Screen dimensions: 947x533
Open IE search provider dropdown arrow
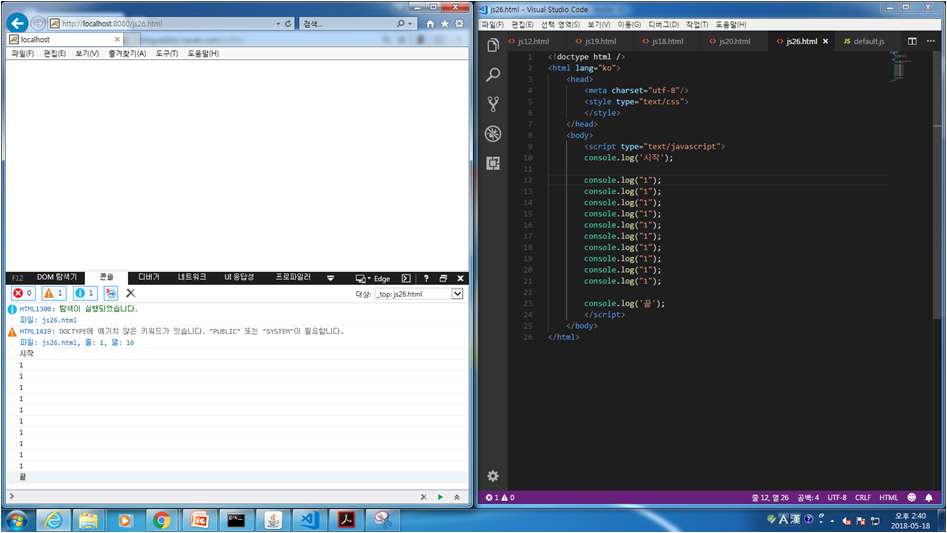click(410, 24)
